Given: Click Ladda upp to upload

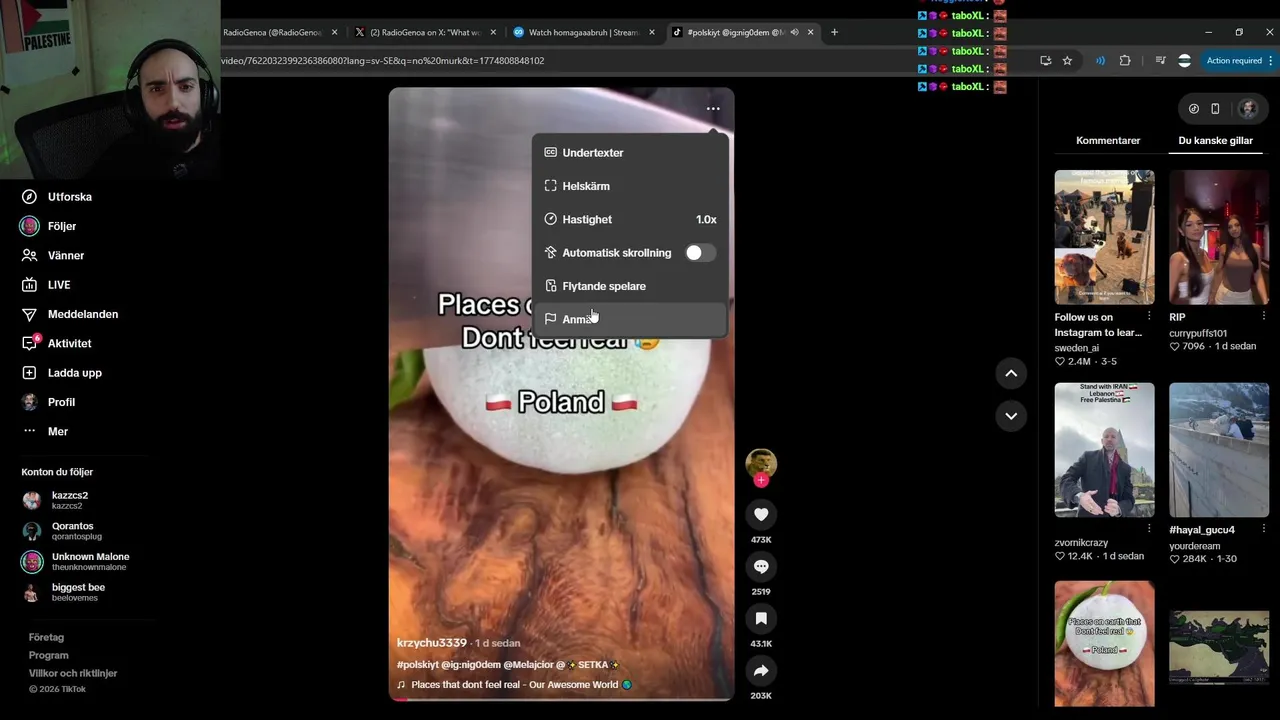Looking at the screenshot, I should coord(62,373).
